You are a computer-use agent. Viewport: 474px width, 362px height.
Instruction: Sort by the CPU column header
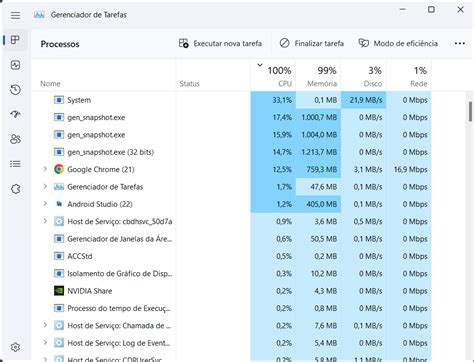pos(273,75)
